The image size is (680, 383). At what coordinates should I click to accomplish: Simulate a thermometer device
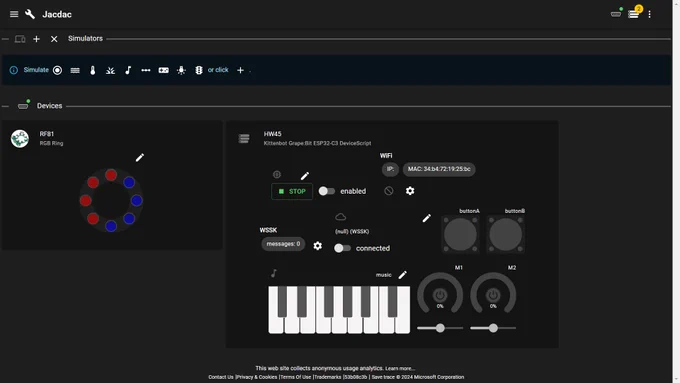pyautogui.click(x=93, y=70)
